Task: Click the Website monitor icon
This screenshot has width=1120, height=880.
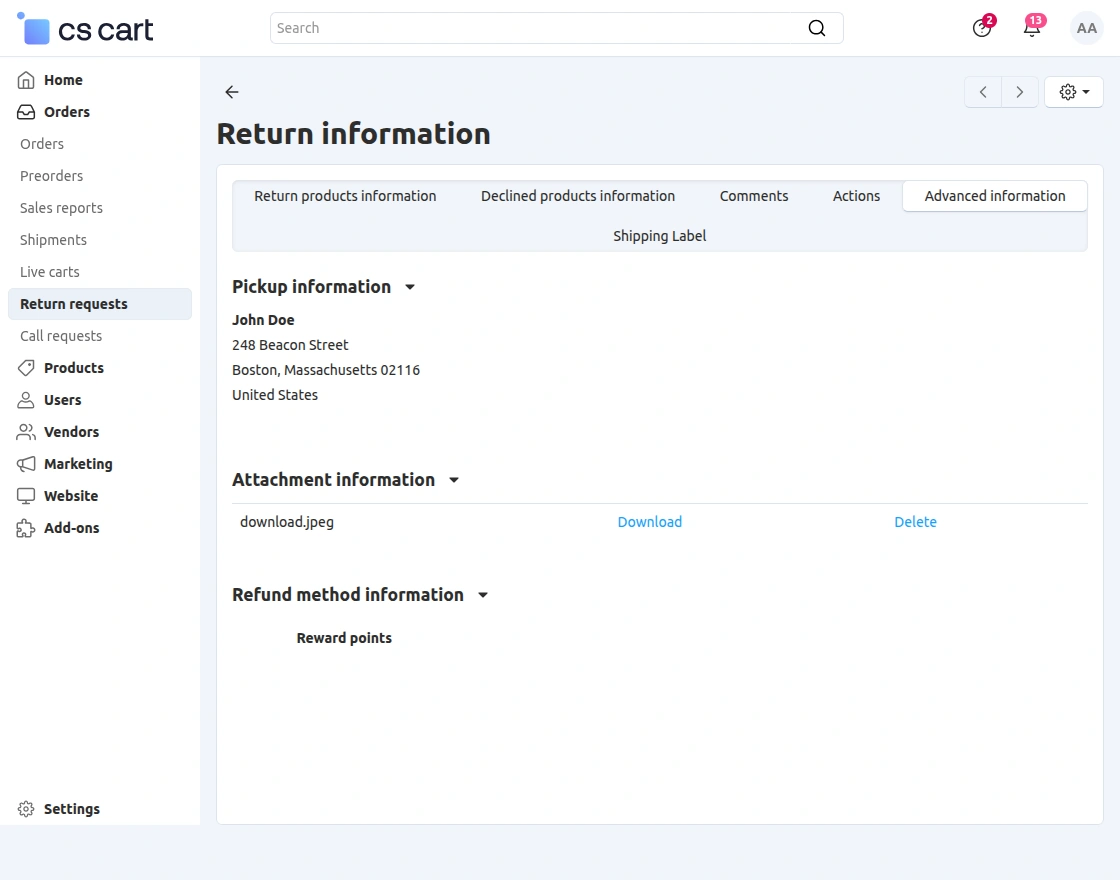Action: (x=24, y=496)
